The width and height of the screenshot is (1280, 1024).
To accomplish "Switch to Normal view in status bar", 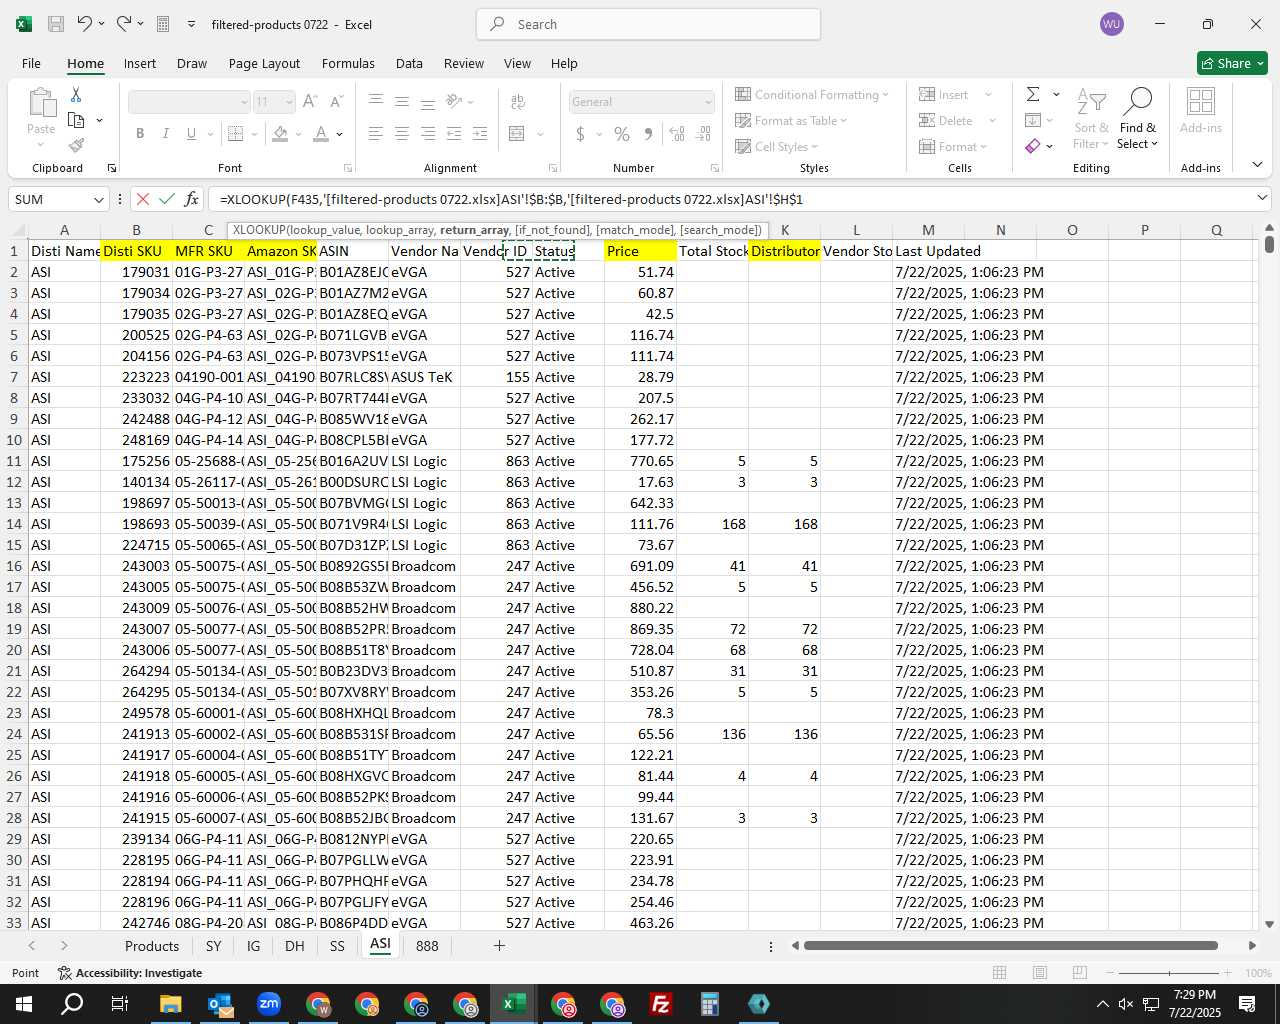I will coord(999,972).
